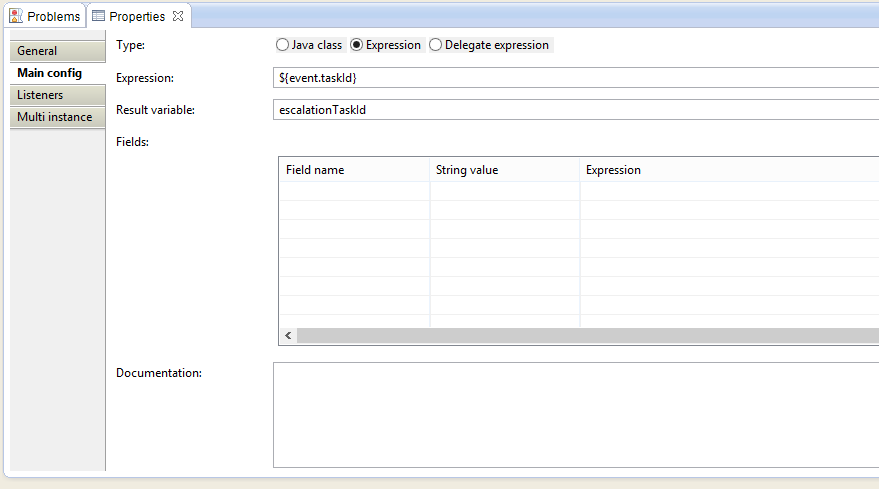
Task: Click the Properties table icon
Action: coord(99,16)
